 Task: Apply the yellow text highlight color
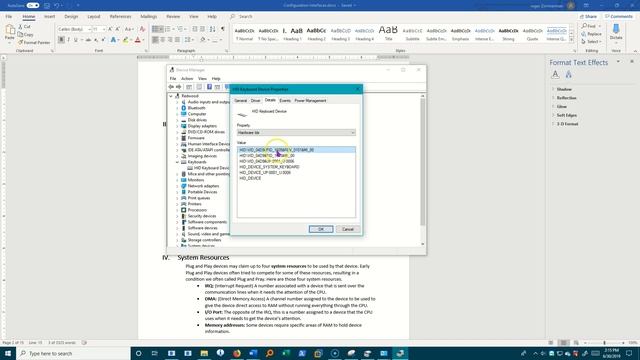125,40
